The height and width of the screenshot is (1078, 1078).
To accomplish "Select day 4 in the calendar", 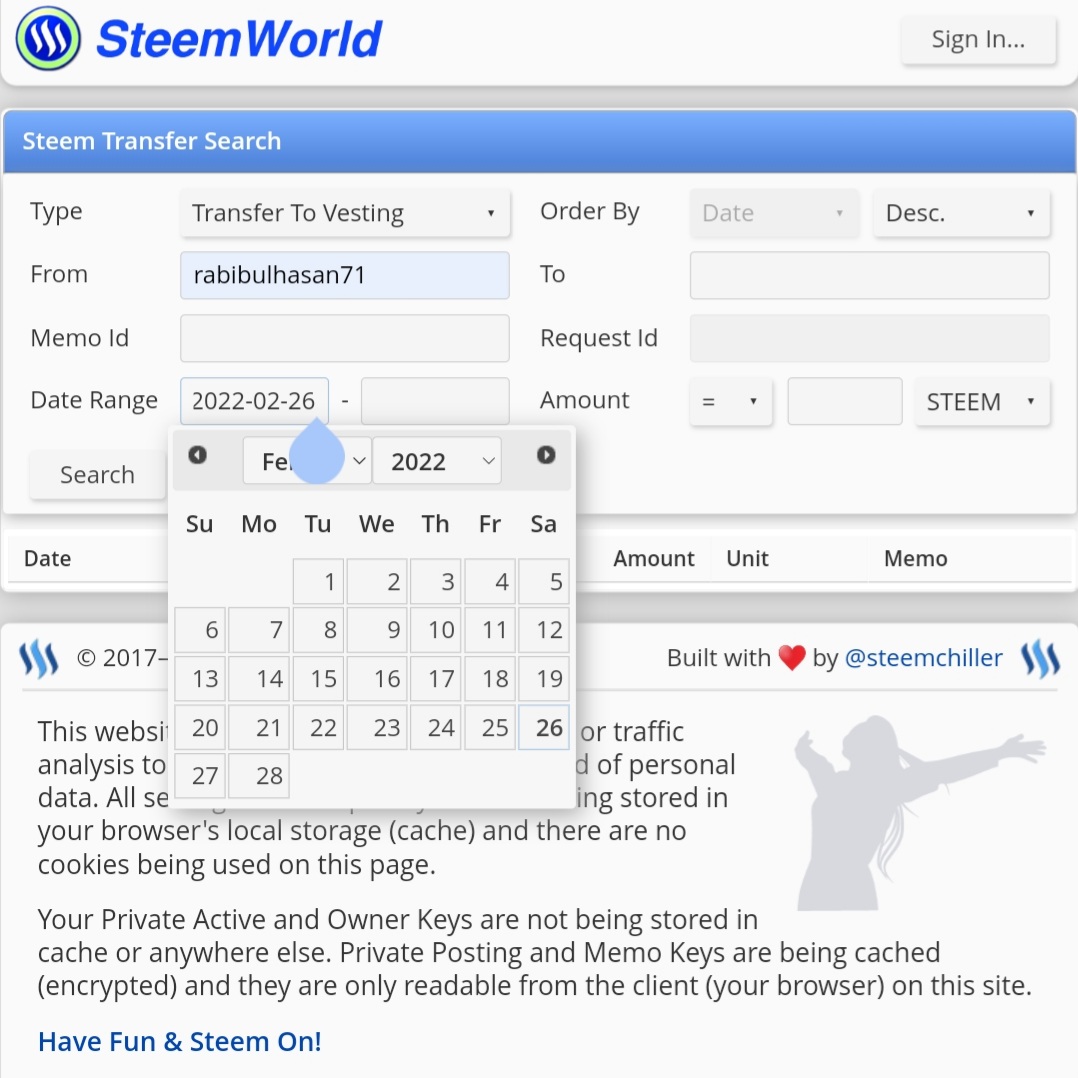I will click(x=490, y=582).
